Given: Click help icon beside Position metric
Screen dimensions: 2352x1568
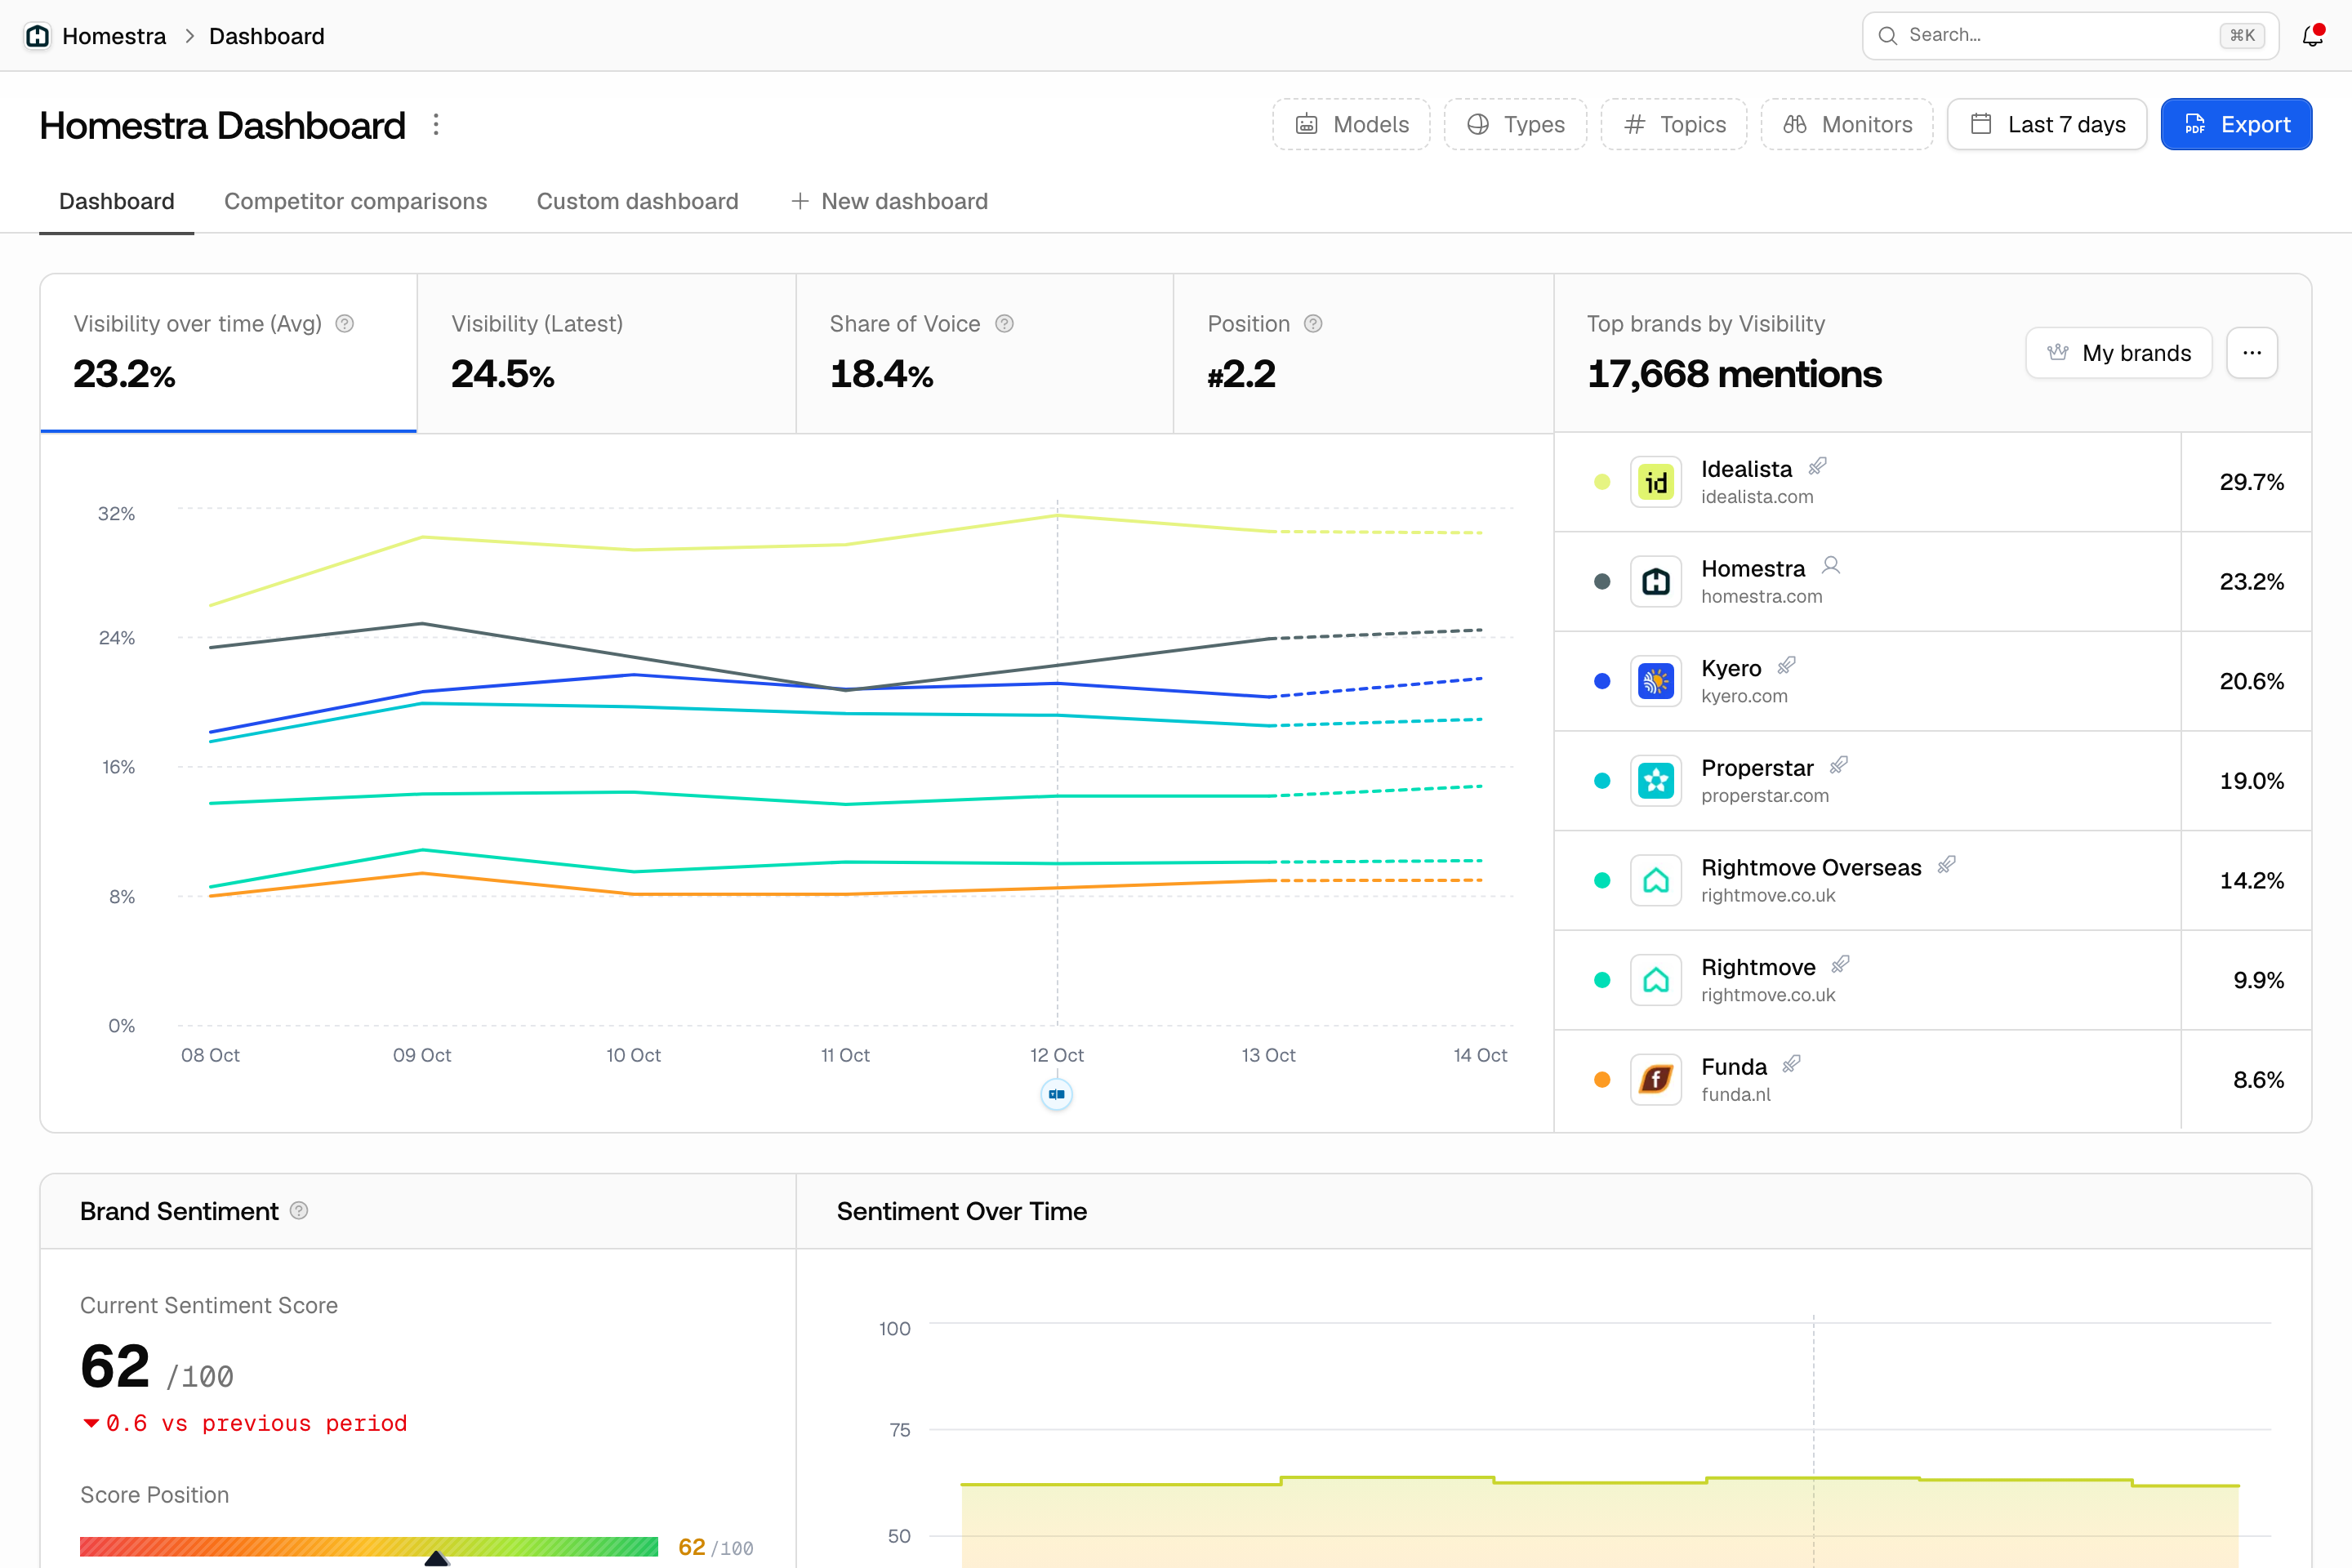Looking at the screenshot, I should pos(1314,324).
